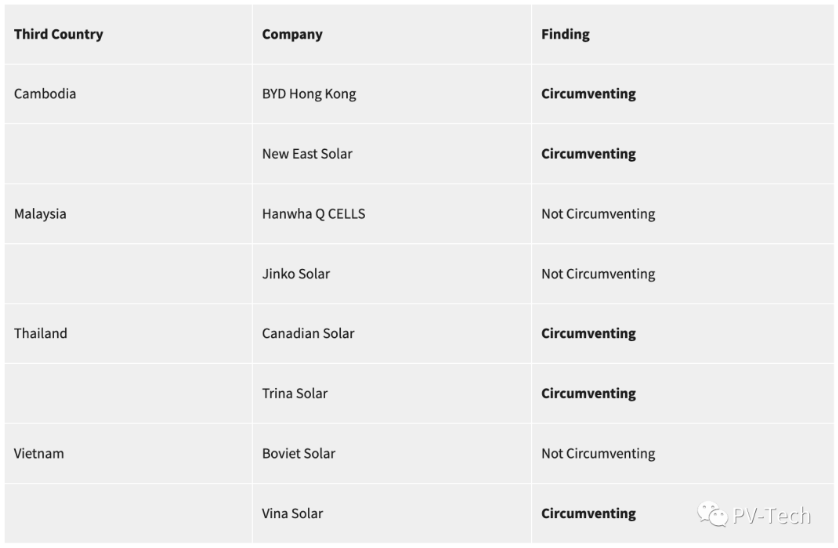Click the finding for BYD Hong Kong
Screen dimensions: 838x548
point(588,94)
